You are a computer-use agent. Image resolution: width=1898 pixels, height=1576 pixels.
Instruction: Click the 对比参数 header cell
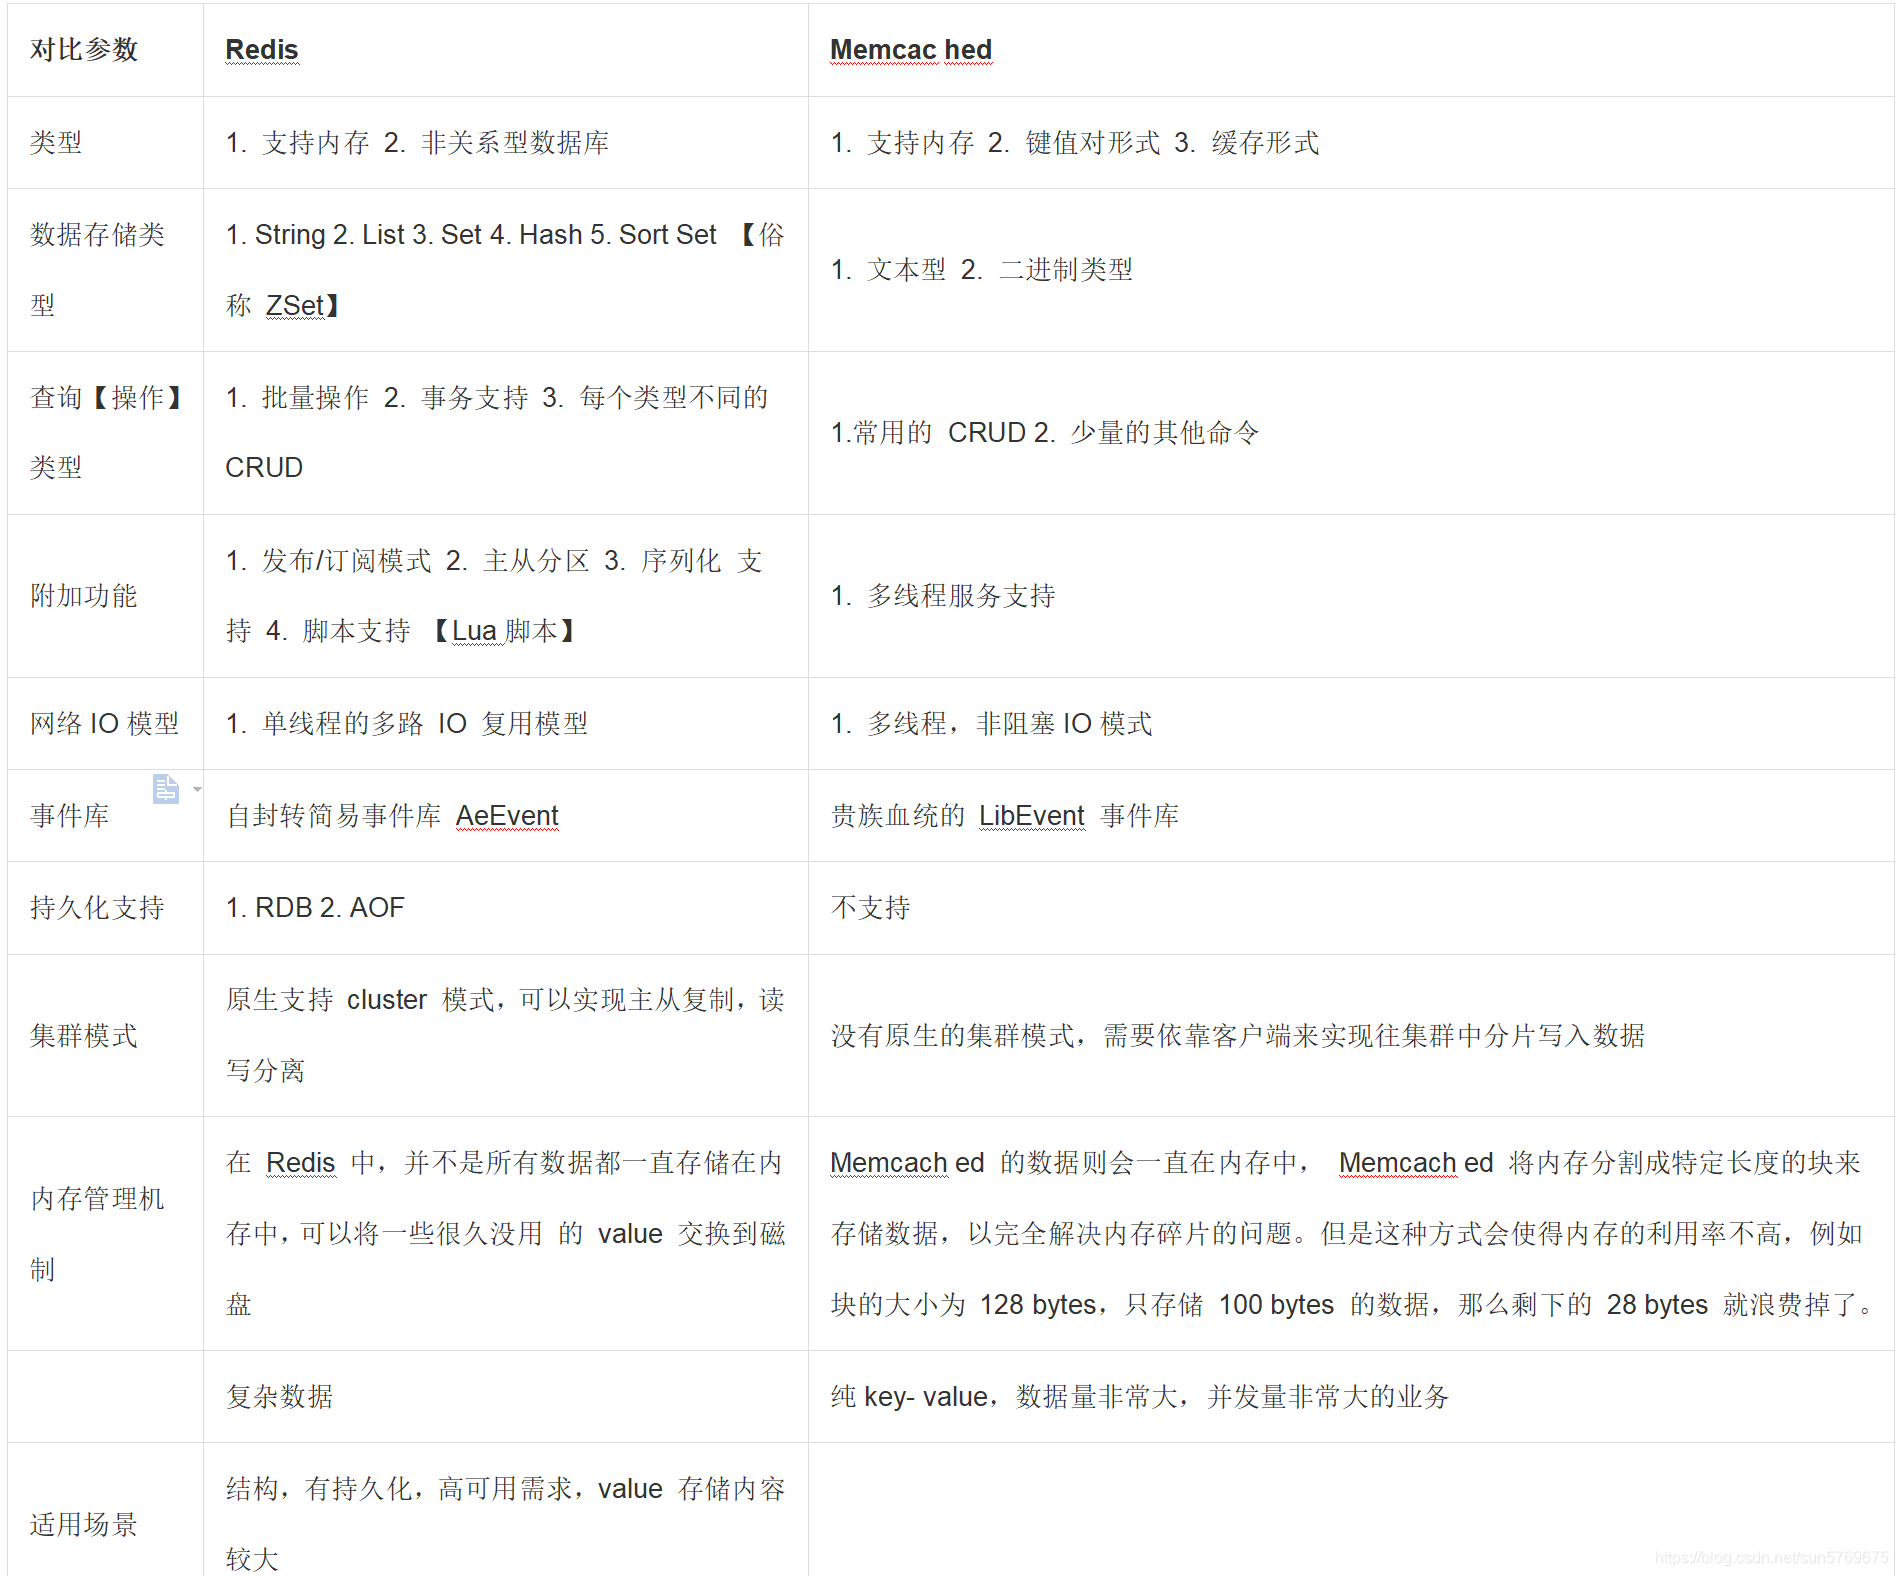point(85,48)
